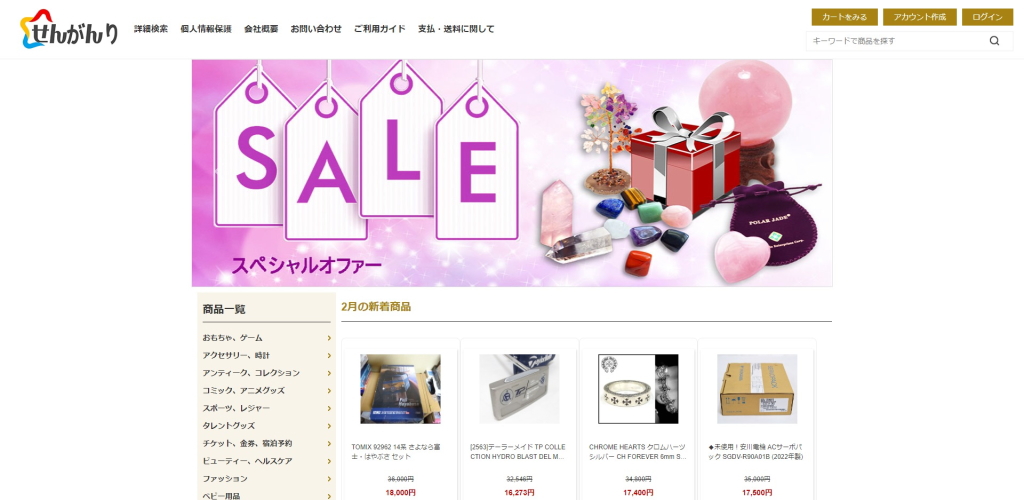Image resolution: width=1024 pixels, height=500 pixels.
Task: Open the 詳細検索 menu item
Action: pyautogui.click(x=151, y=29)
